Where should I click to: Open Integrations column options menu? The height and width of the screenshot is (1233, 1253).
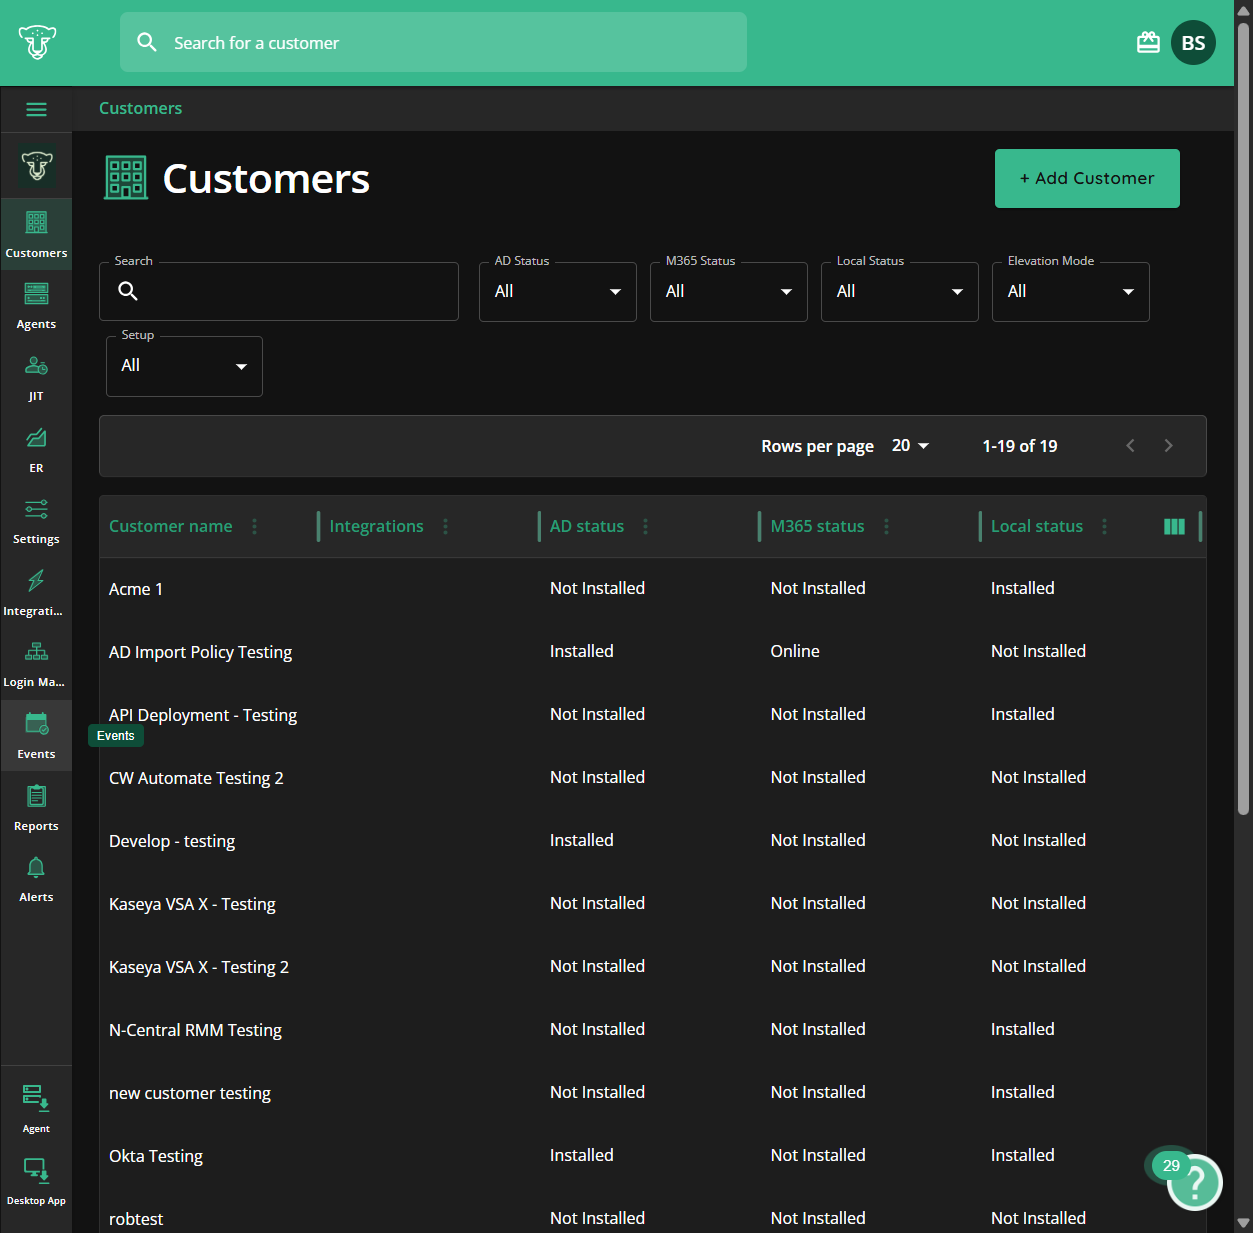[x=445, y=526]
